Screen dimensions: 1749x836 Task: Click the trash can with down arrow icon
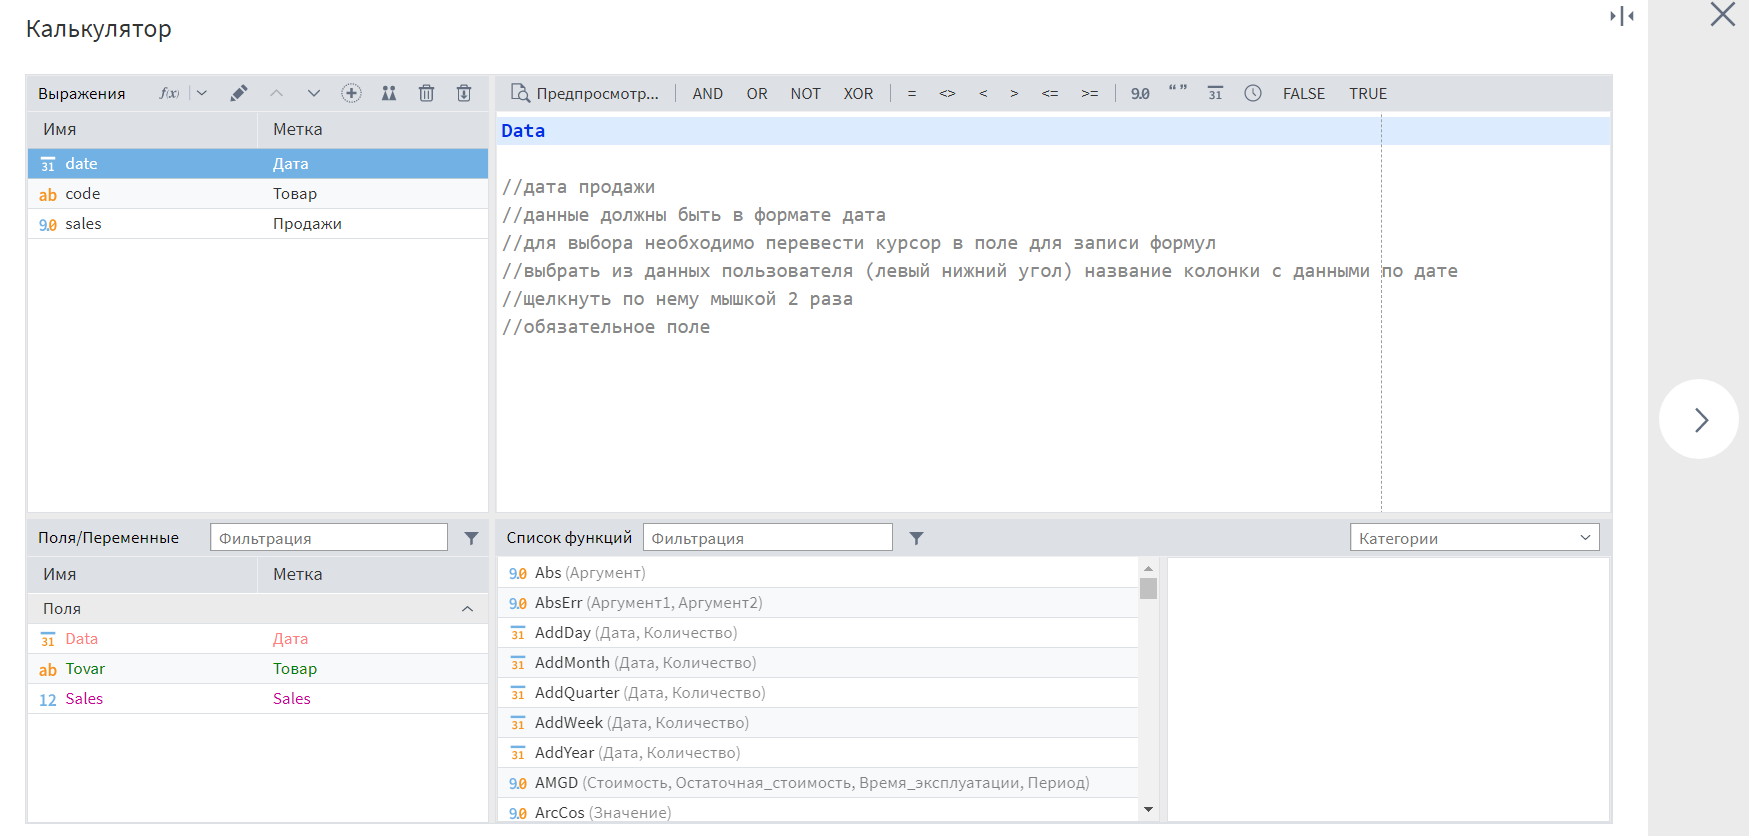pyautogui.click(x=464, y=93)
